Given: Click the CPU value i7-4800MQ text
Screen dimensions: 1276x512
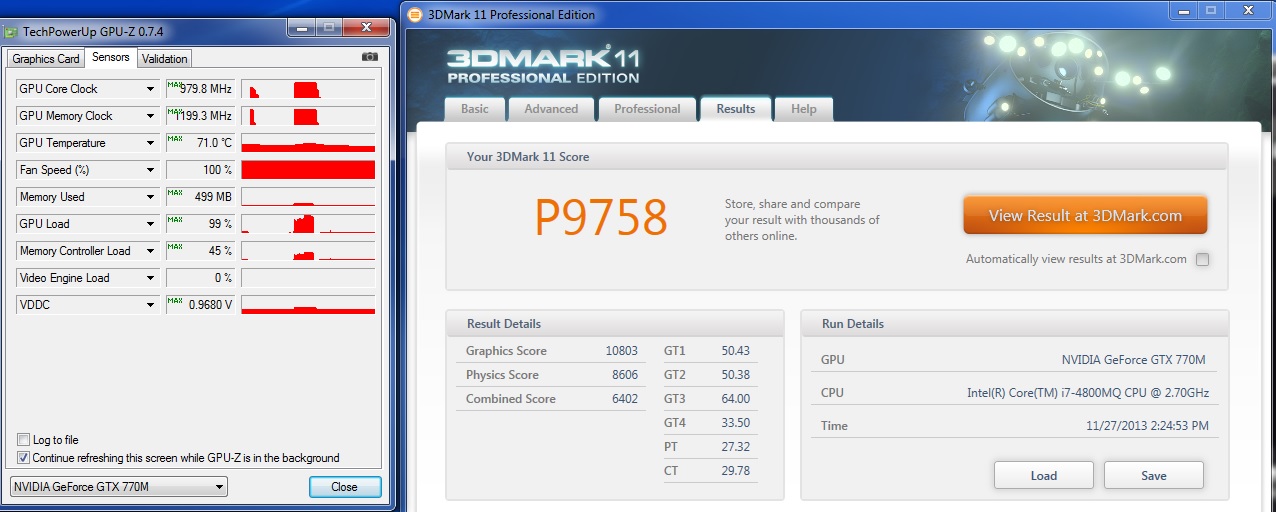Looking at the screenshot, I should coord(1087,393).
